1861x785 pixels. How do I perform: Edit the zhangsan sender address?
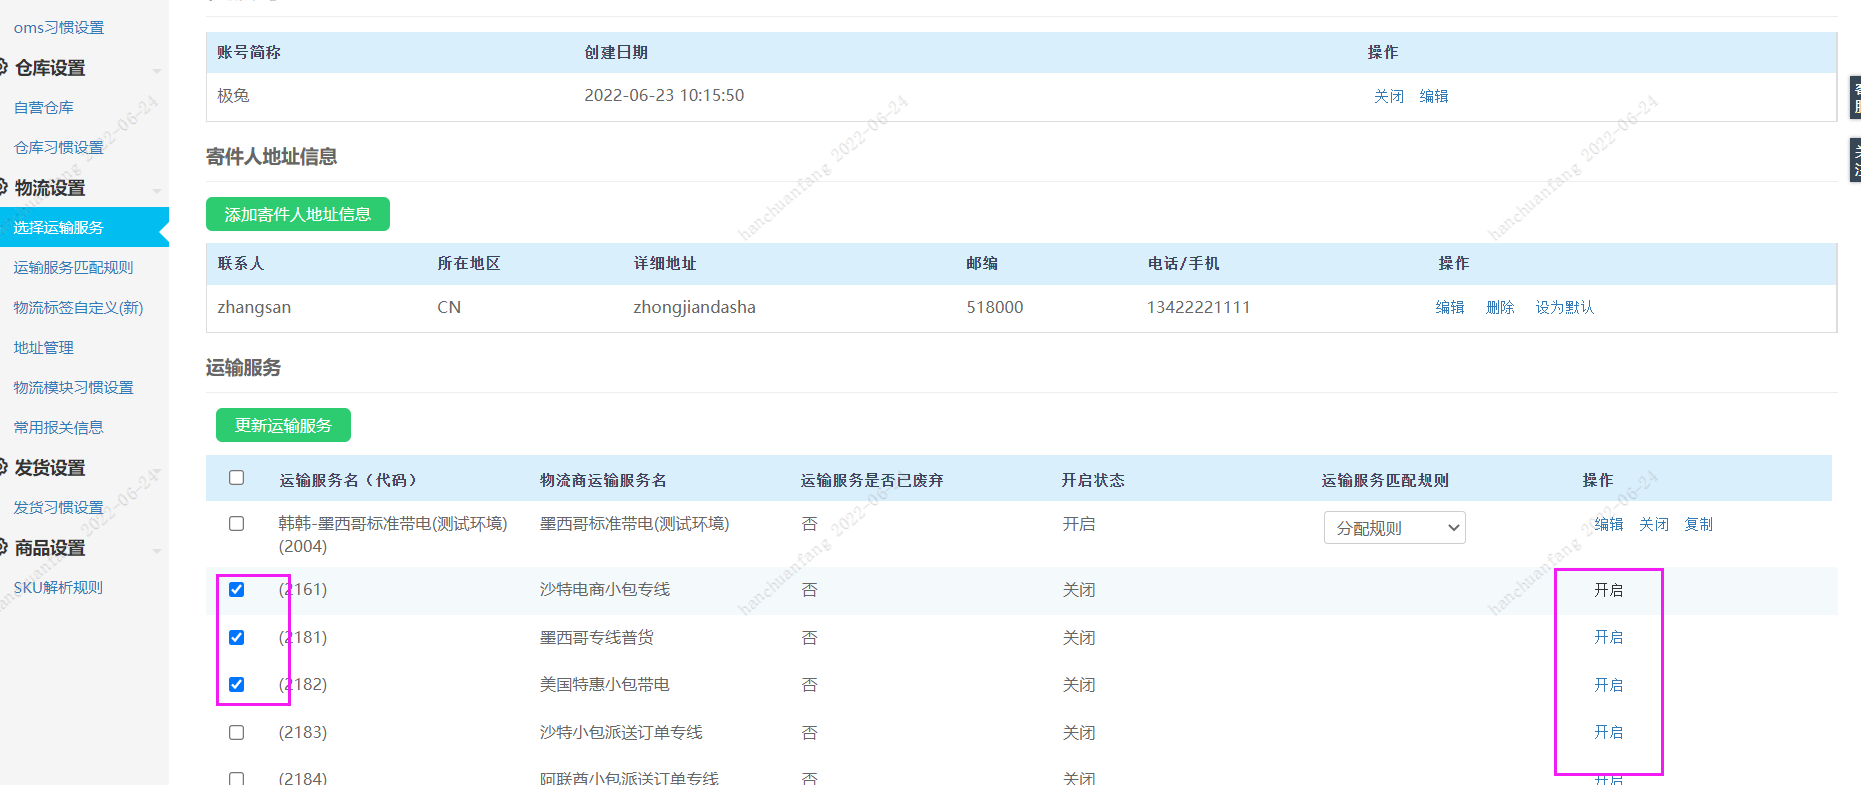(x=1450, y=308)
